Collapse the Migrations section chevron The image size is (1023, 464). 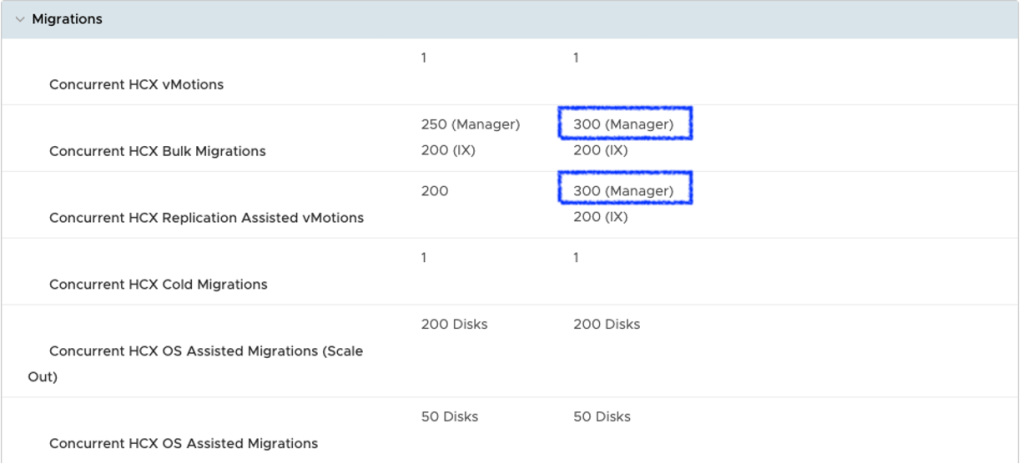tap(19, 19)
